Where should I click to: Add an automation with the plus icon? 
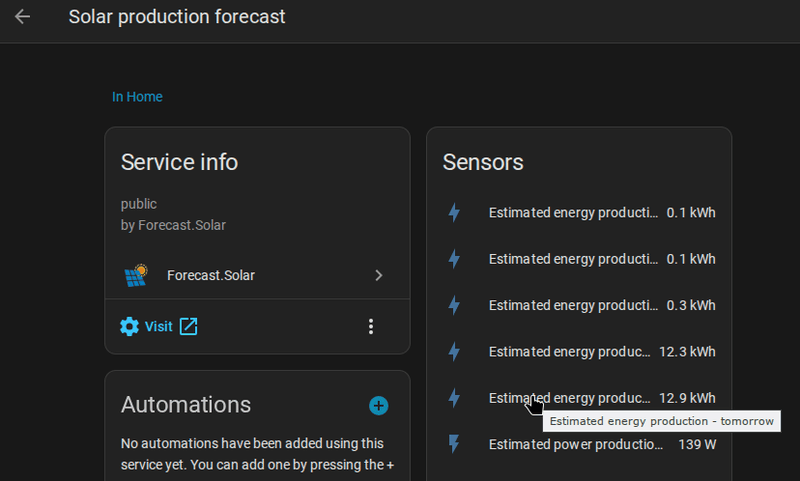coord(378,405)
